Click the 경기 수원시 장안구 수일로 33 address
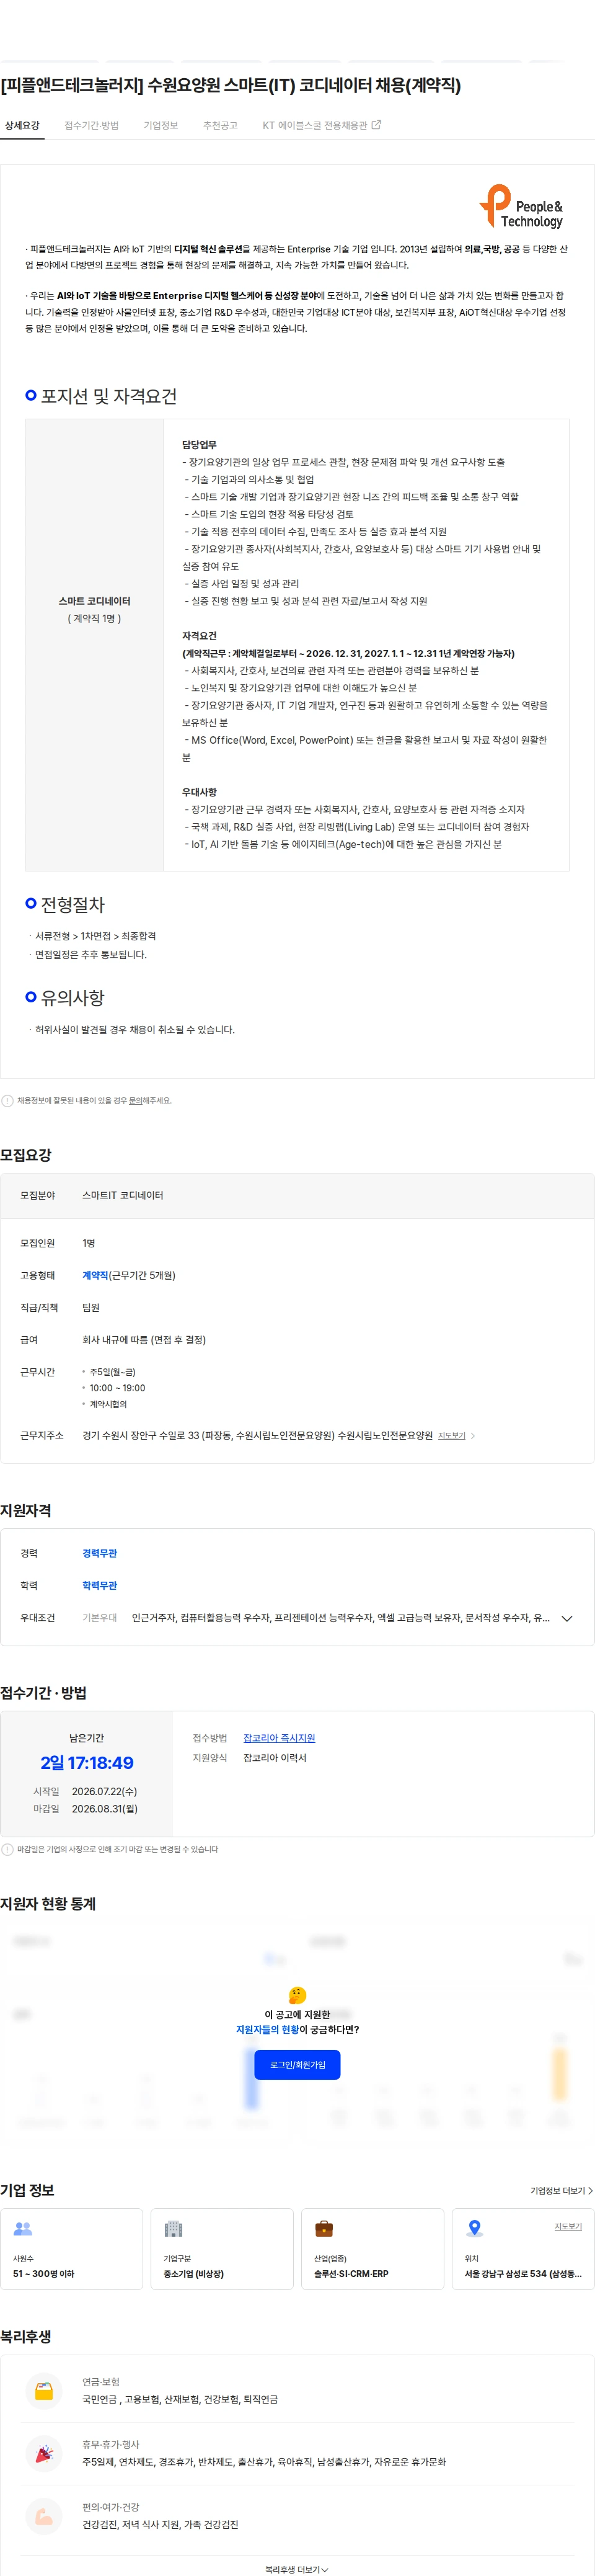595x2576 pixels. [x=257, y=1435]
